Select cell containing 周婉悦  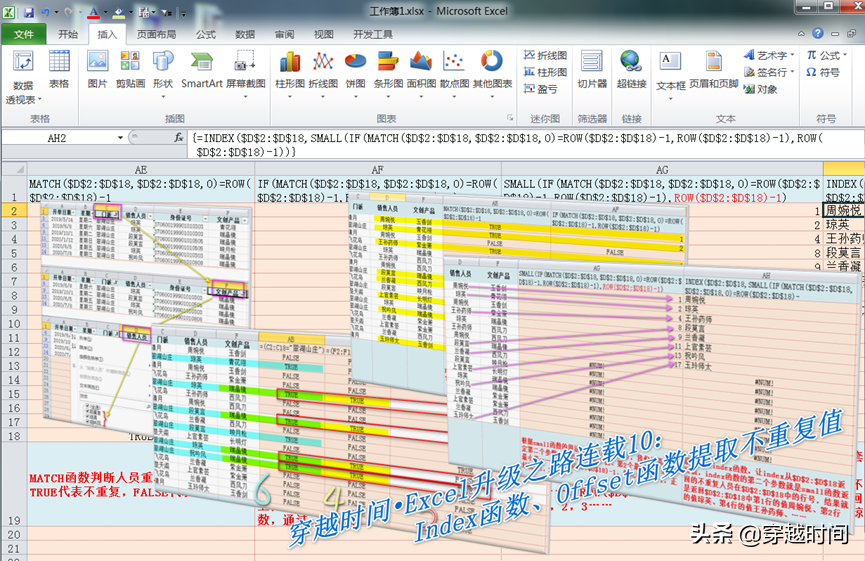843,210
